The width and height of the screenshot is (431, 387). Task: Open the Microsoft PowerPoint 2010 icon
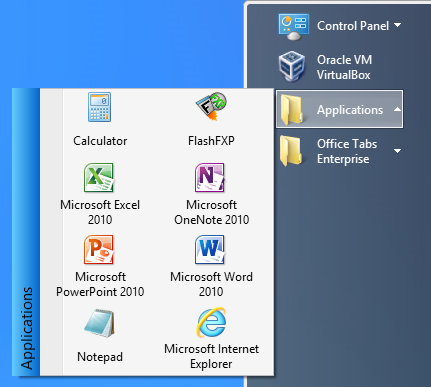point(99,250)
